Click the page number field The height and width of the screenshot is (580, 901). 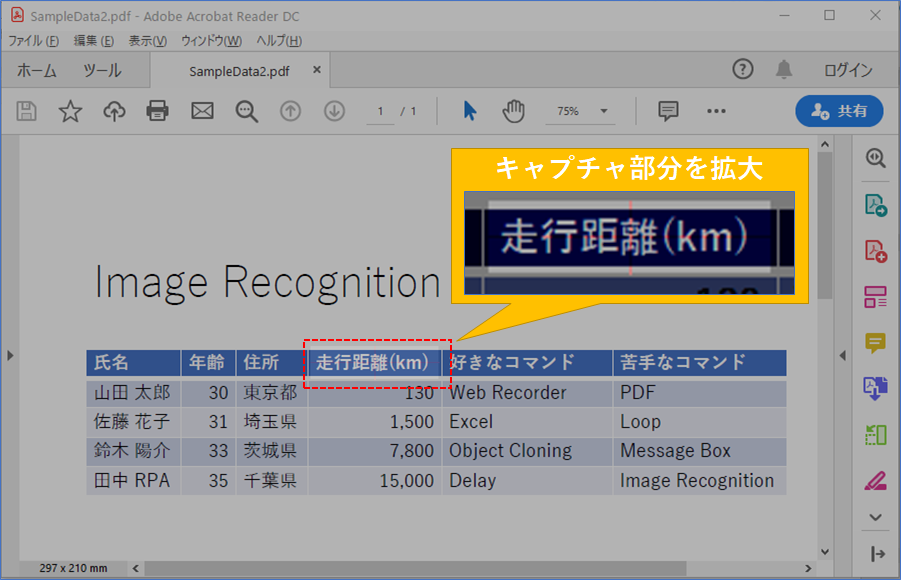pos(380,111)
